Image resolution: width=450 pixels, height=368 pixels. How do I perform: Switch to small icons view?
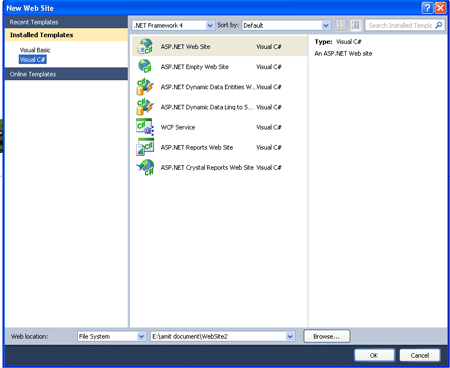[x=341, y=25]
